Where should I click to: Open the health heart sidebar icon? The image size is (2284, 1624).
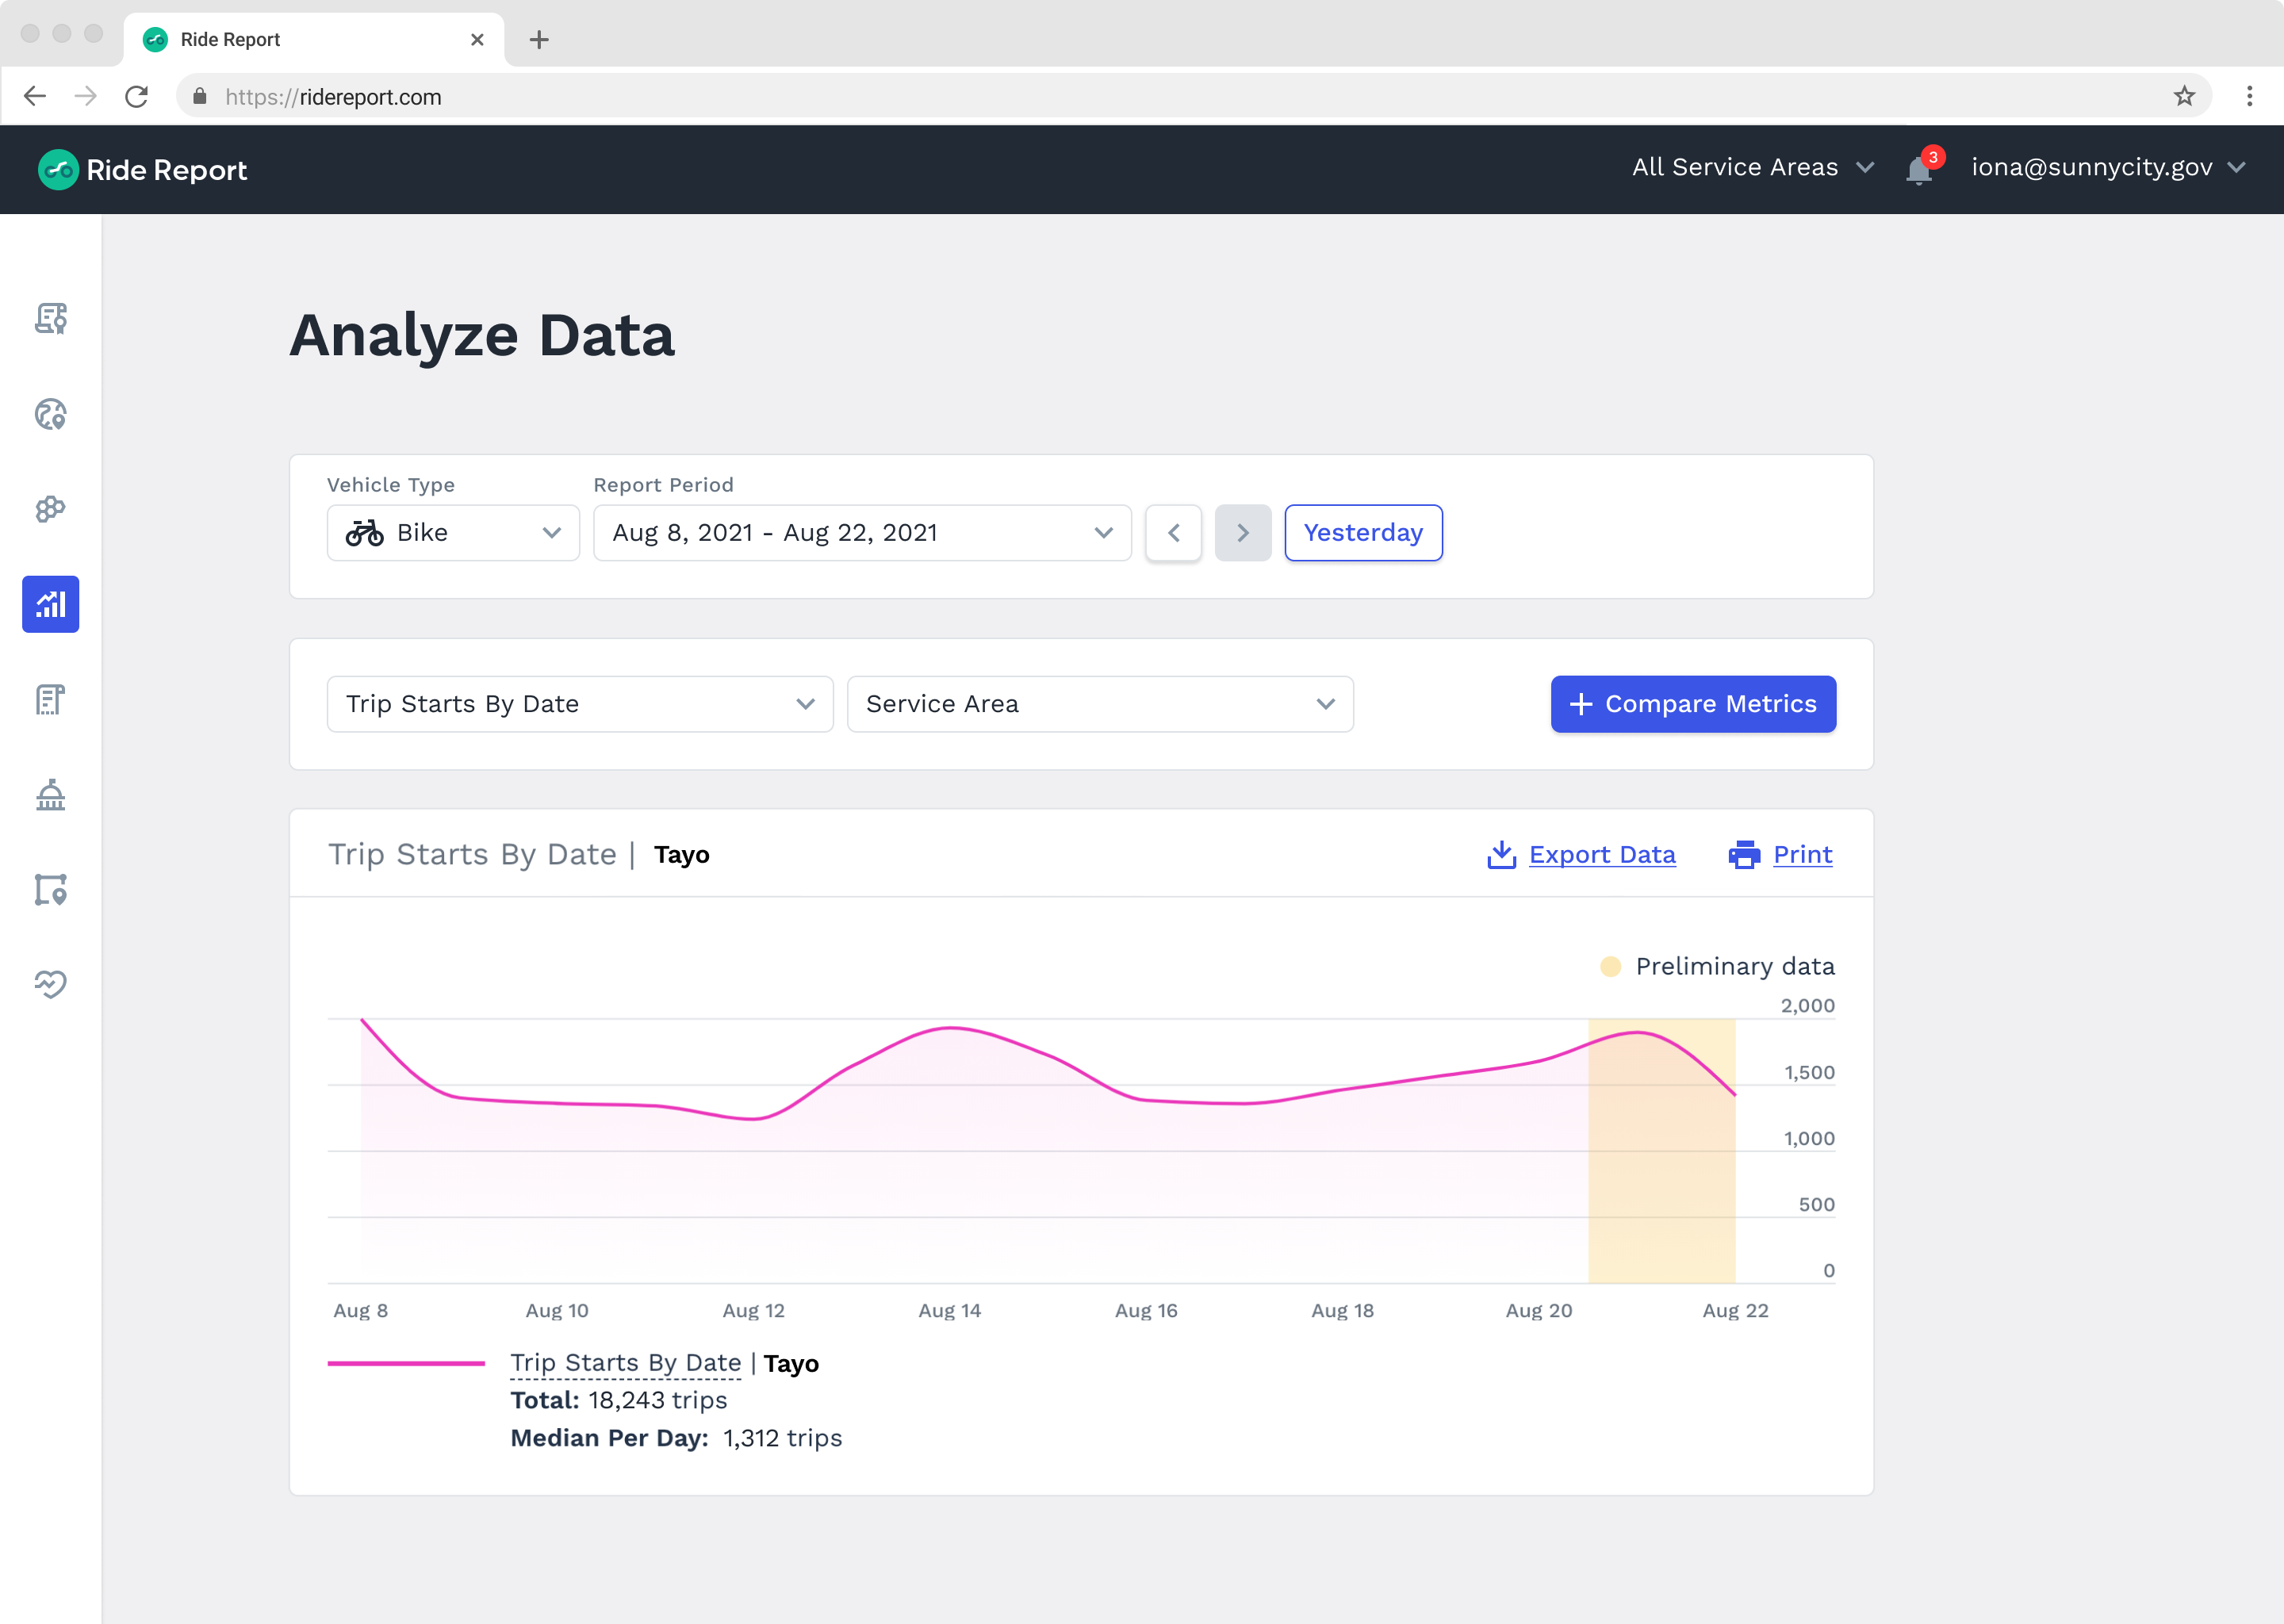pyautogui.click(x=51, y=984)
